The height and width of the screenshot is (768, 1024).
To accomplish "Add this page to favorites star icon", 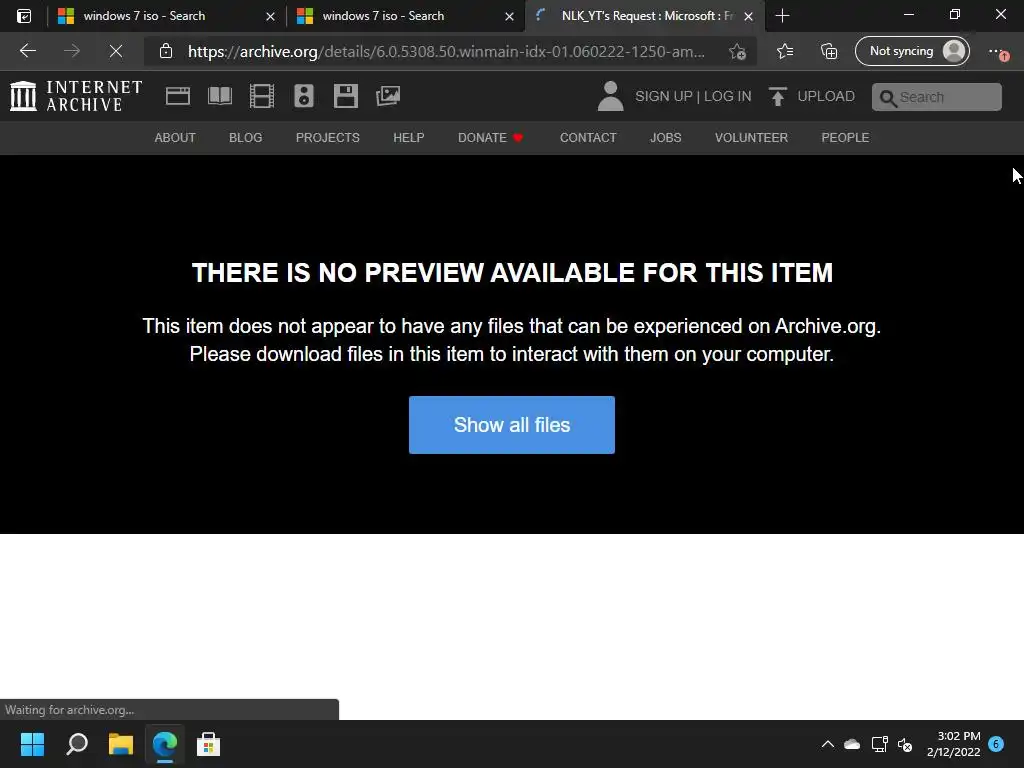I will 737,52.
